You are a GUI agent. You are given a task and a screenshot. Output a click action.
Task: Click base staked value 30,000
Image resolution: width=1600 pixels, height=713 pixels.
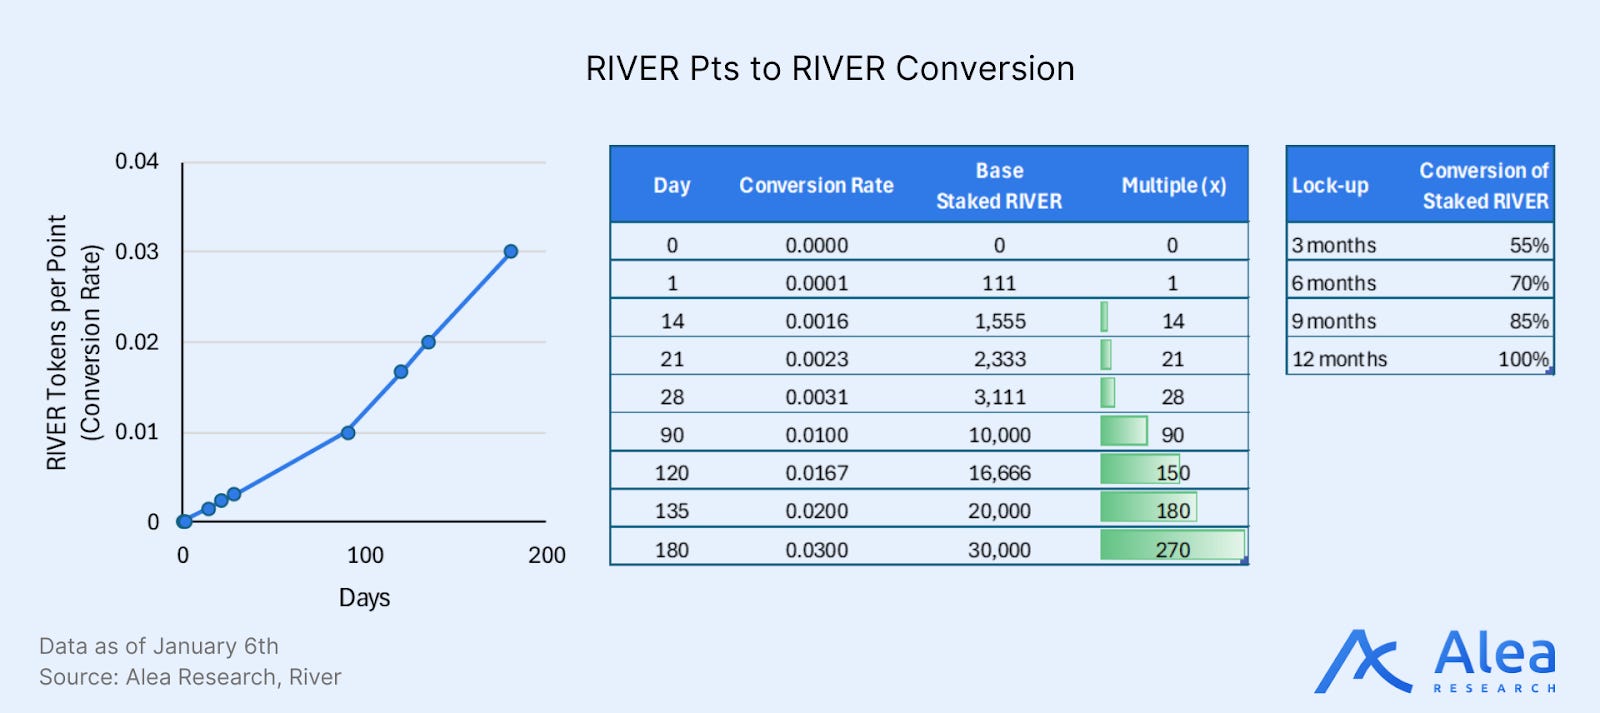999,550
